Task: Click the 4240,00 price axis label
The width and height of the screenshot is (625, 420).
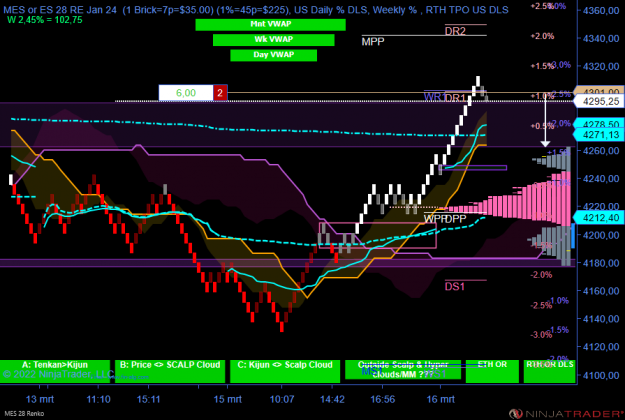Action: [601, 179]
